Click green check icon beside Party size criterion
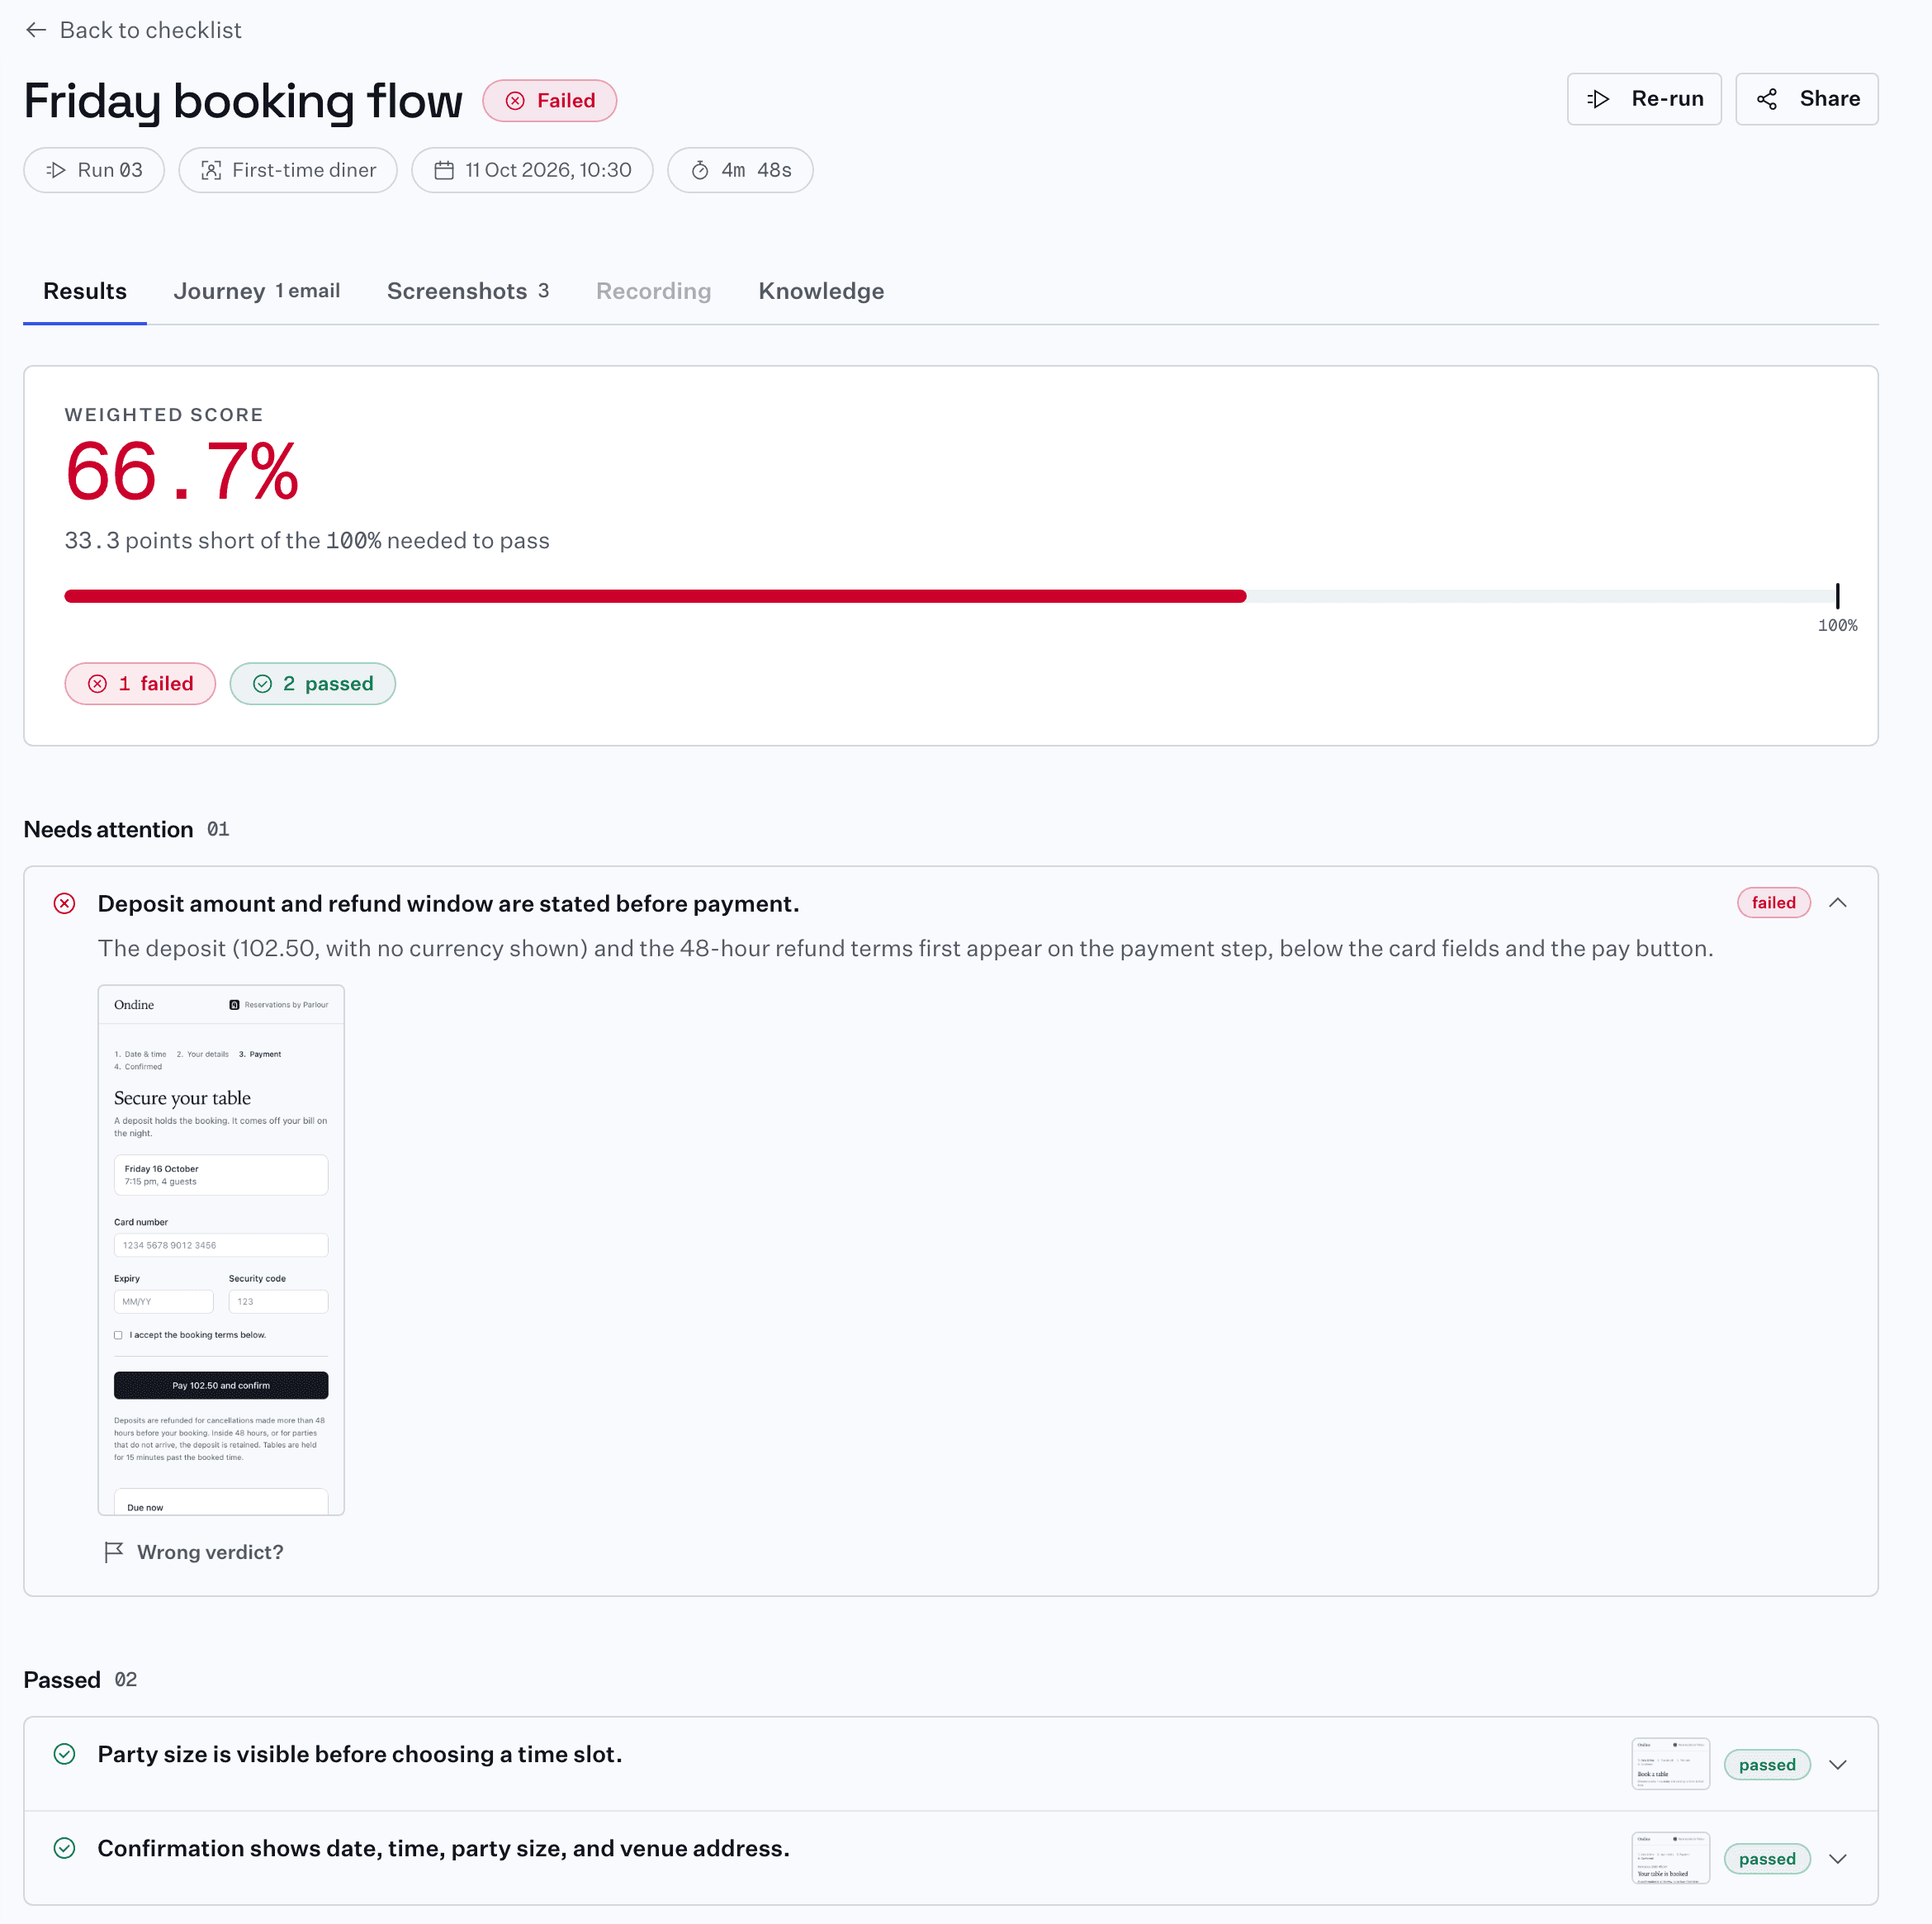 (x=64, y=1754)
